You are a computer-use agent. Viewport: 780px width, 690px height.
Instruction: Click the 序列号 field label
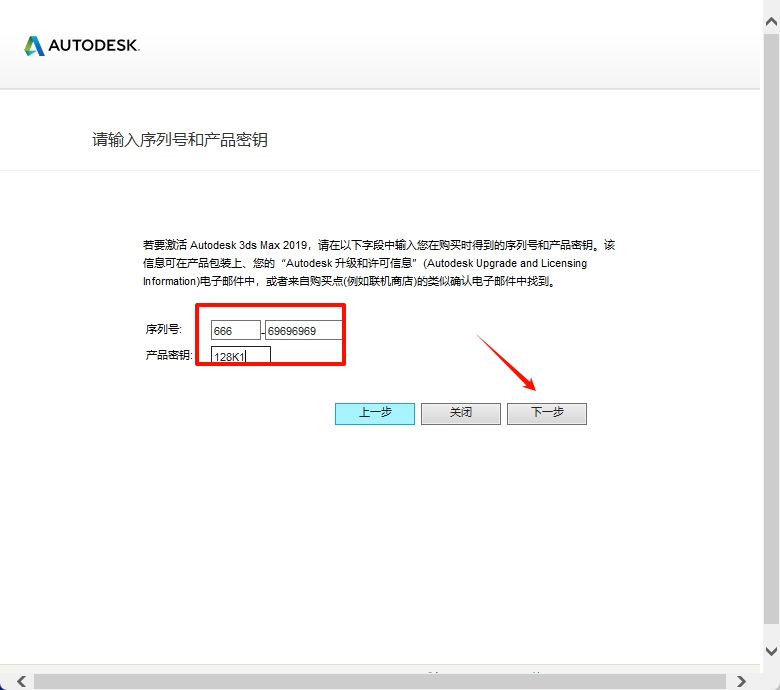pos(163,330)
